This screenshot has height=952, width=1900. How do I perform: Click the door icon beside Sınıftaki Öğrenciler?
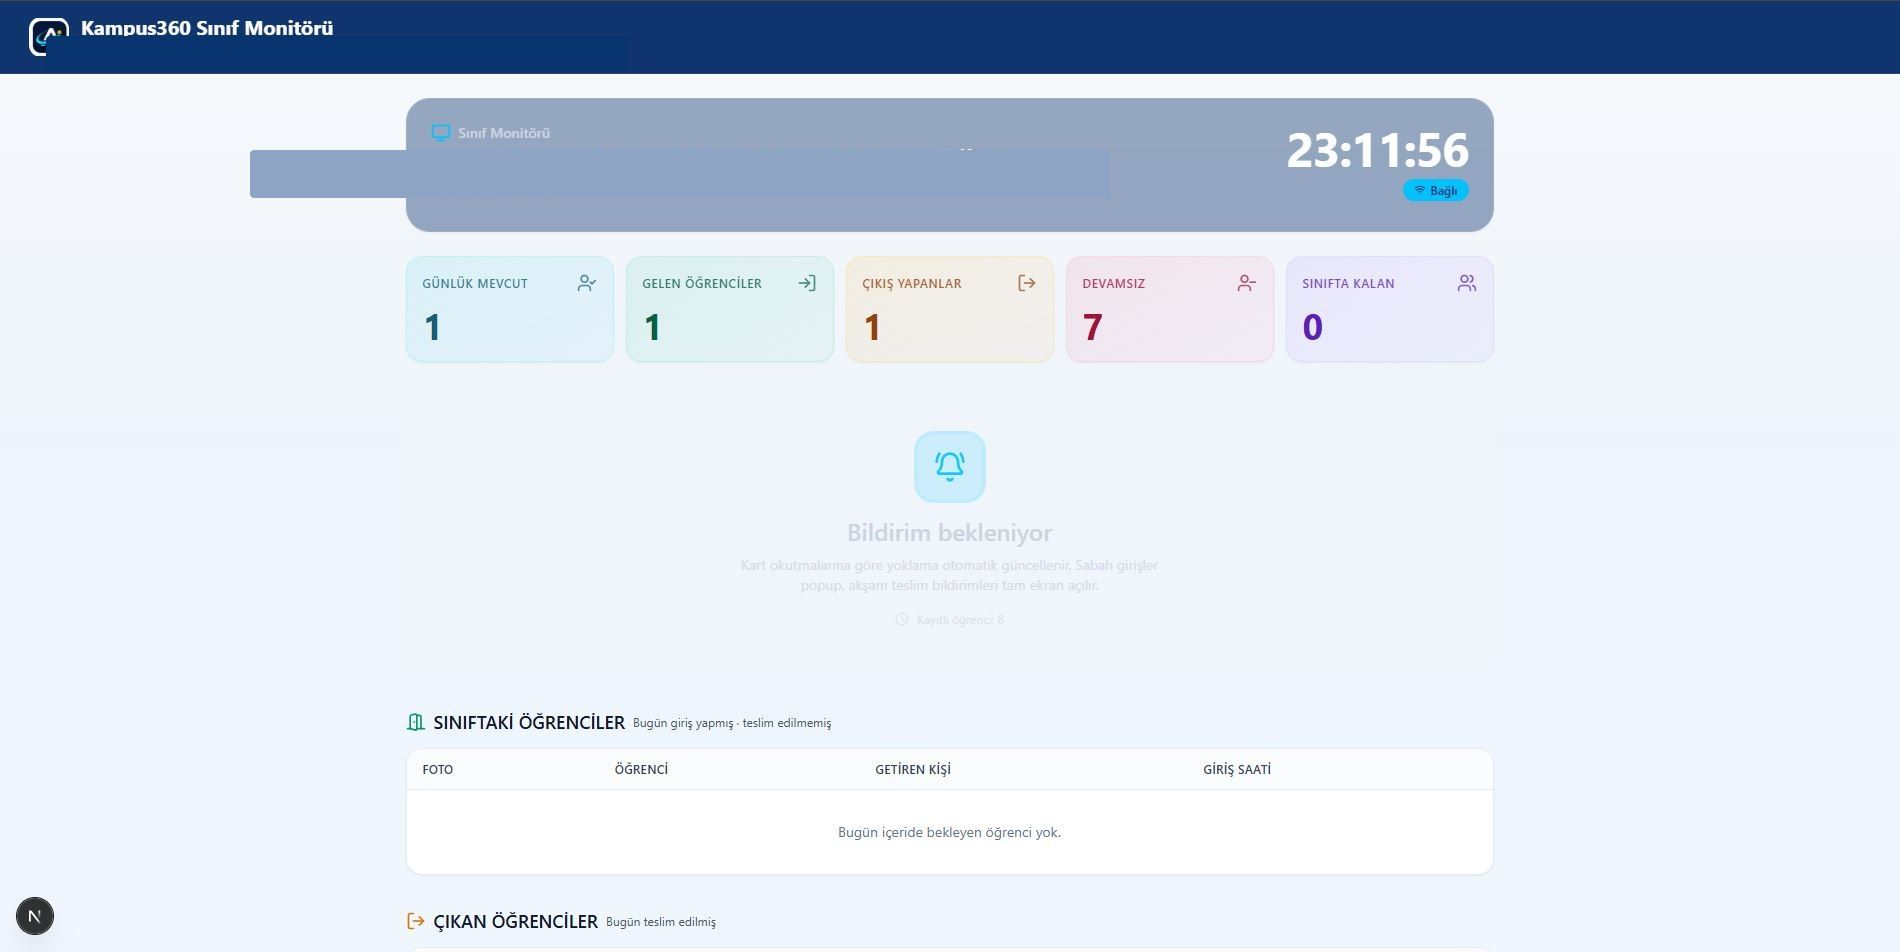point(416,722)
